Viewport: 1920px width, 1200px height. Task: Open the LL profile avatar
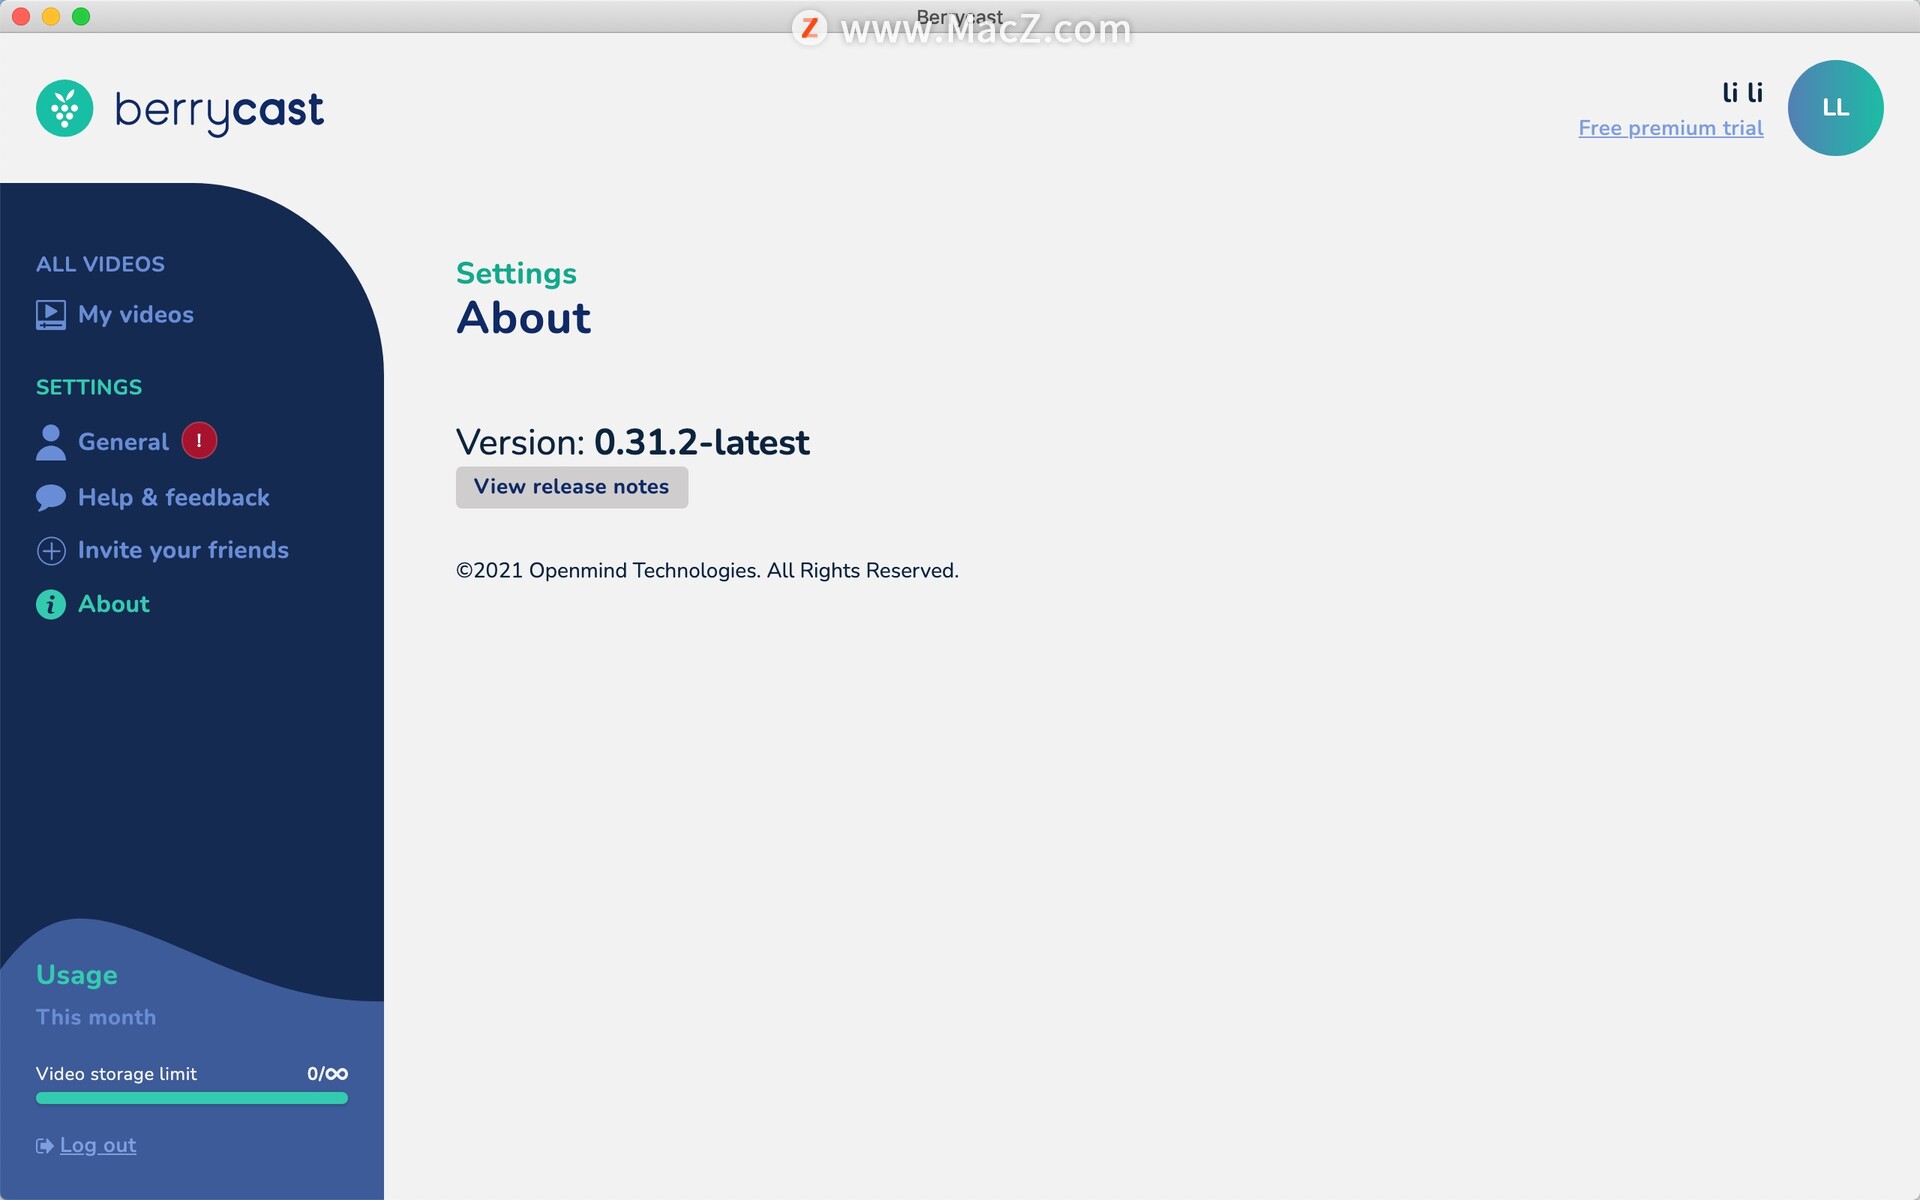1835,108
